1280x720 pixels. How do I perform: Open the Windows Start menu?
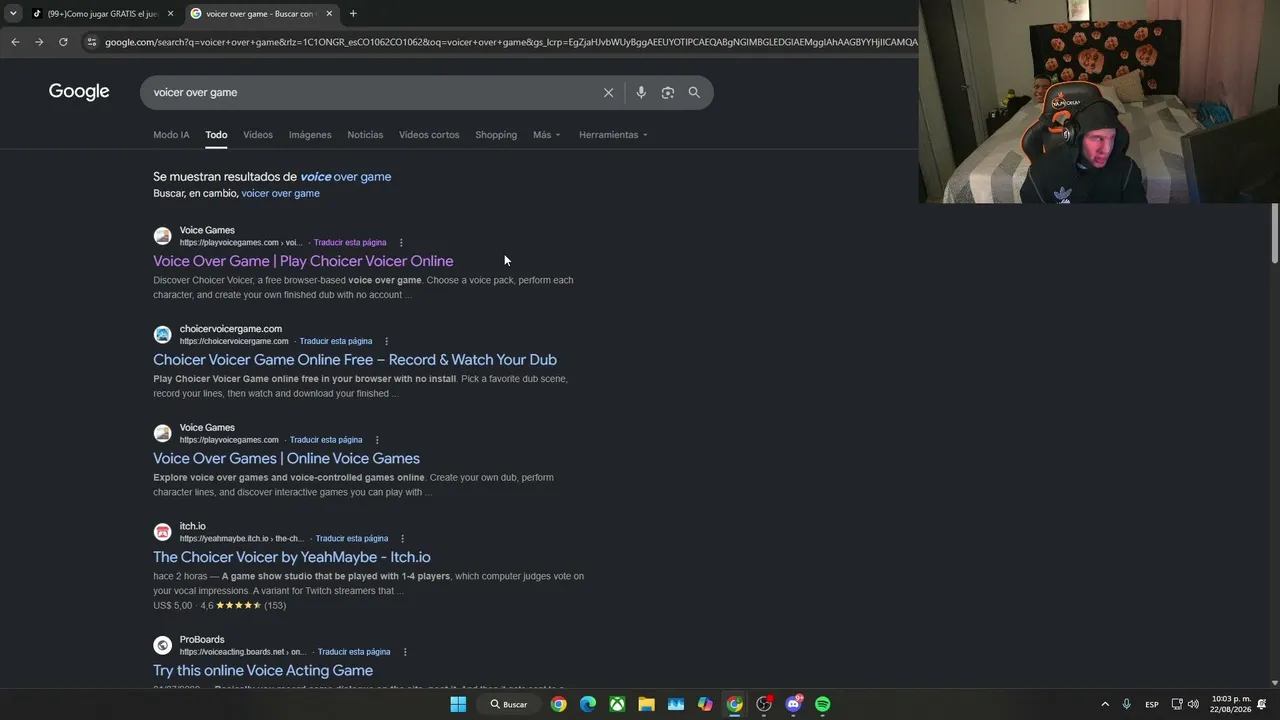pos(458,704)
